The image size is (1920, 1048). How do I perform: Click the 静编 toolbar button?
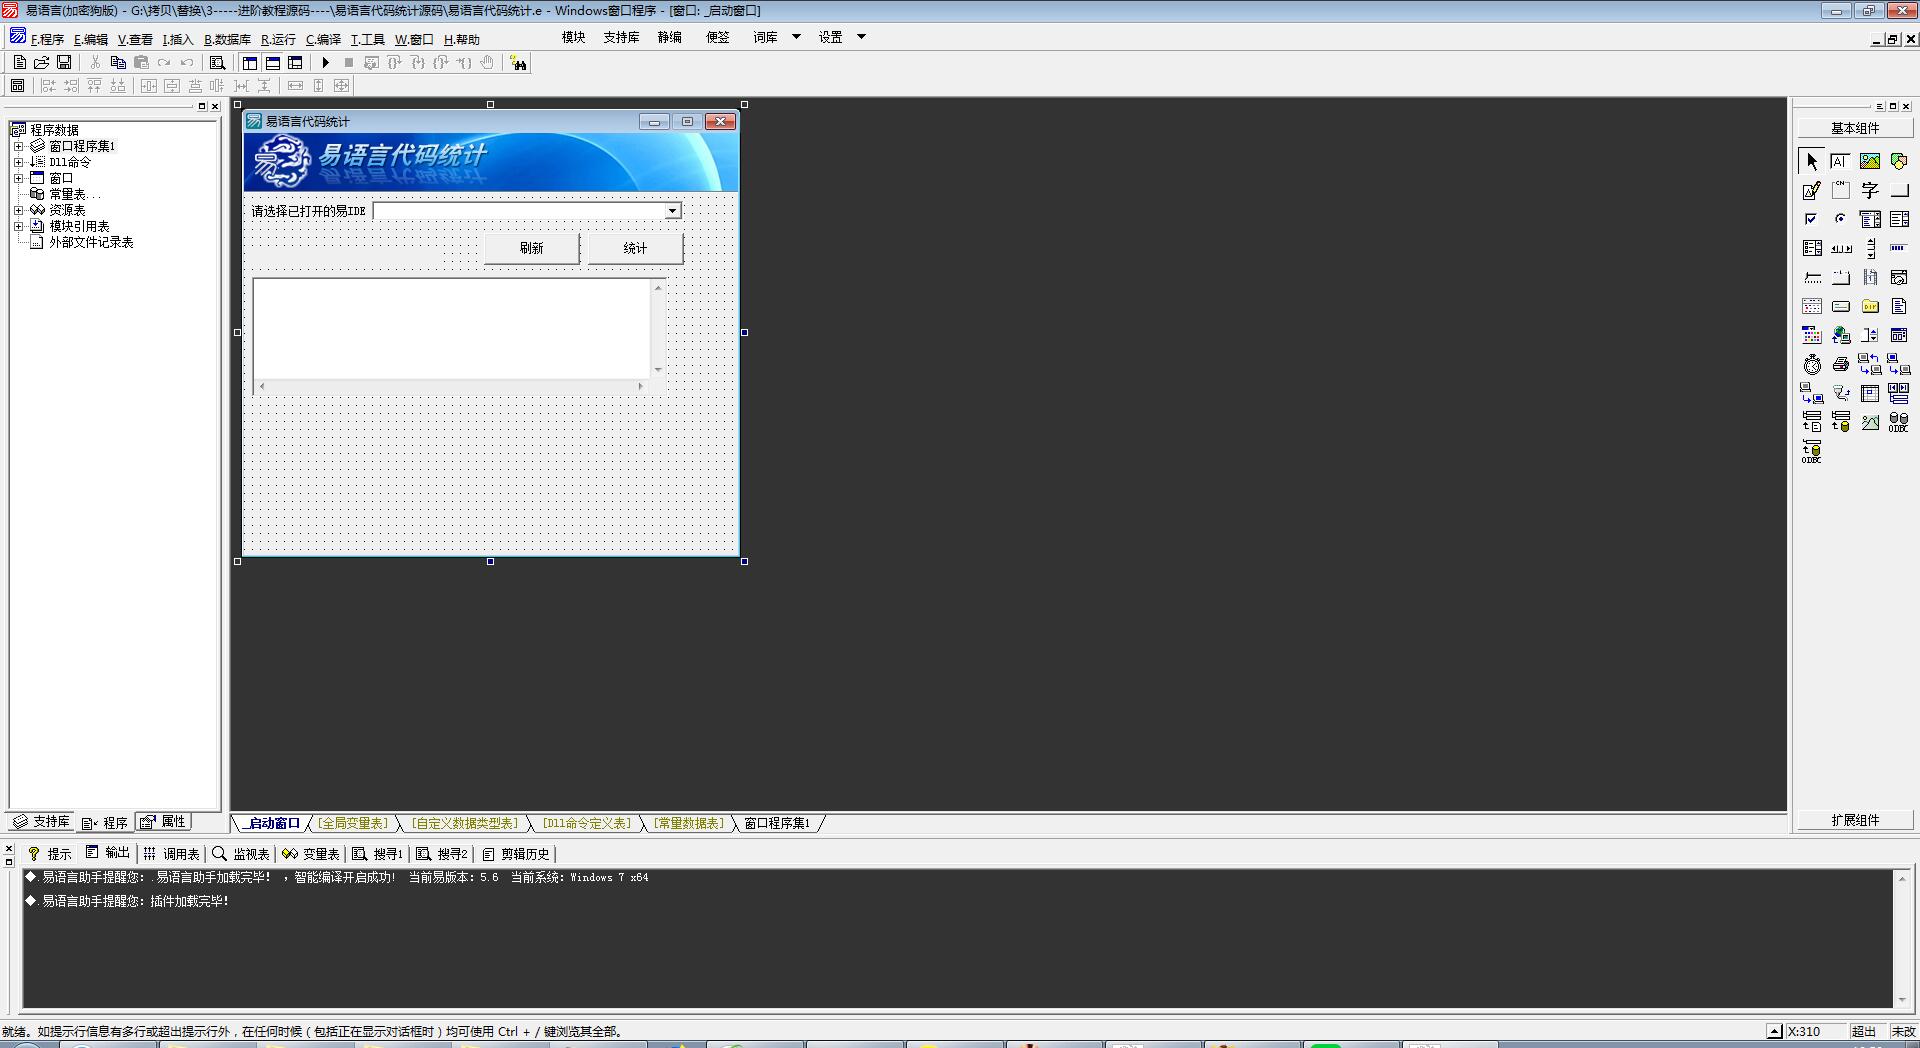pos(669,37)
